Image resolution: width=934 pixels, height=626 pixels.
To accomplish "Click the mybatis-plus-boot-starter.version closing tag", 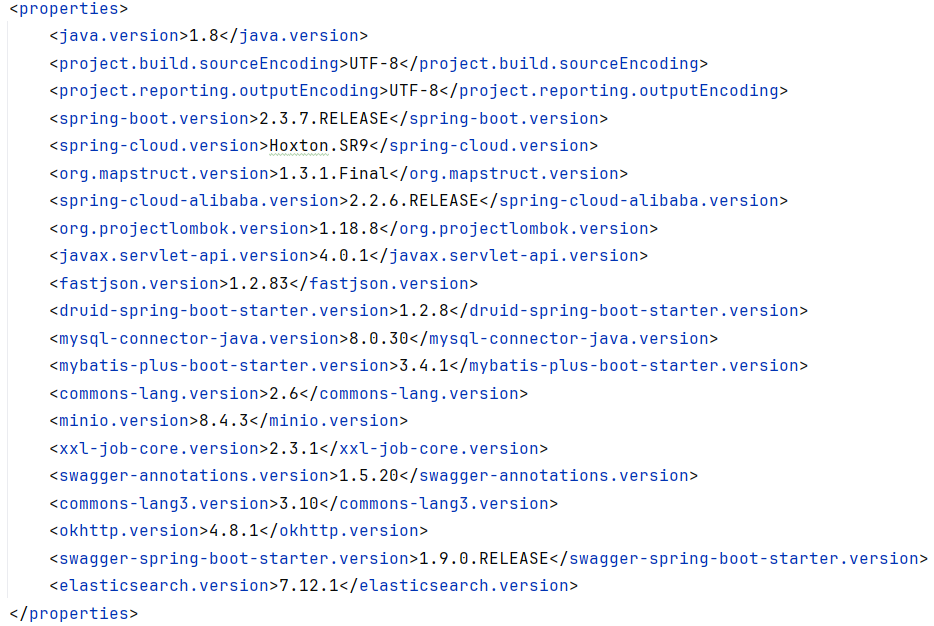I will (629, 366).
